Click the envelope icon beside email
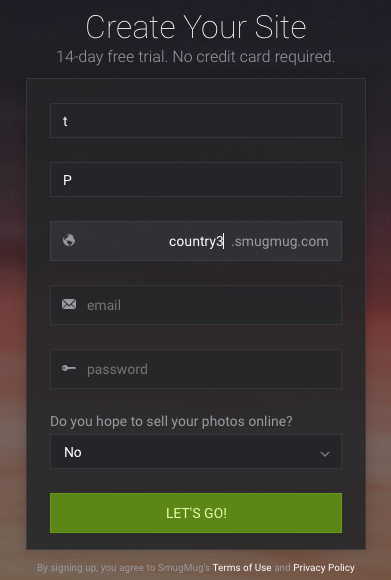 [x=69, y=304]
